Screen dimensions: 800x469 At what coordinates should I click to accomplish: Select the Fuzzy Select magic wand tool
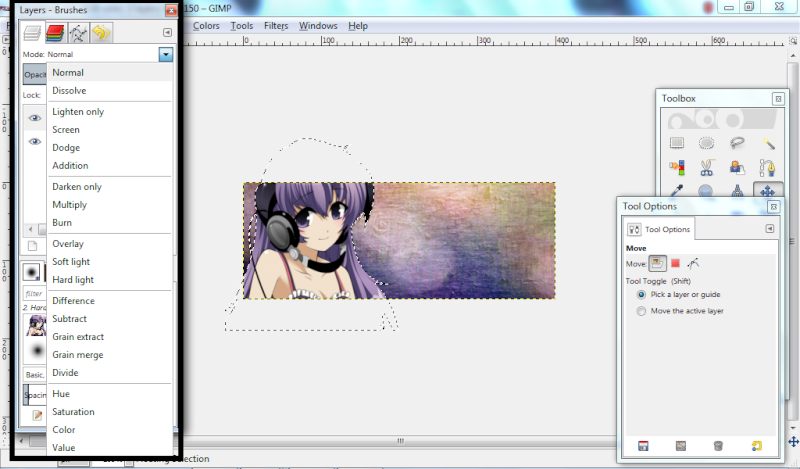tap(768, 143)
